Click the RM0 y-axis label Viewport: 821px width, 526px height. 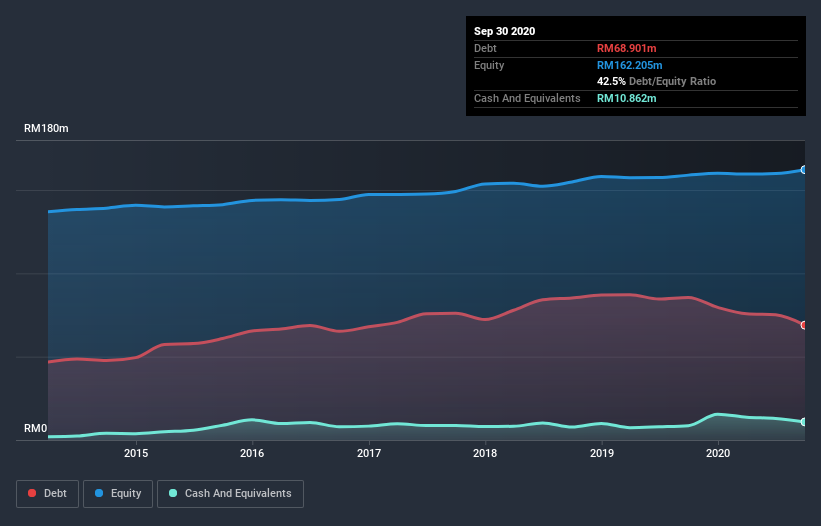coord(36,428)
